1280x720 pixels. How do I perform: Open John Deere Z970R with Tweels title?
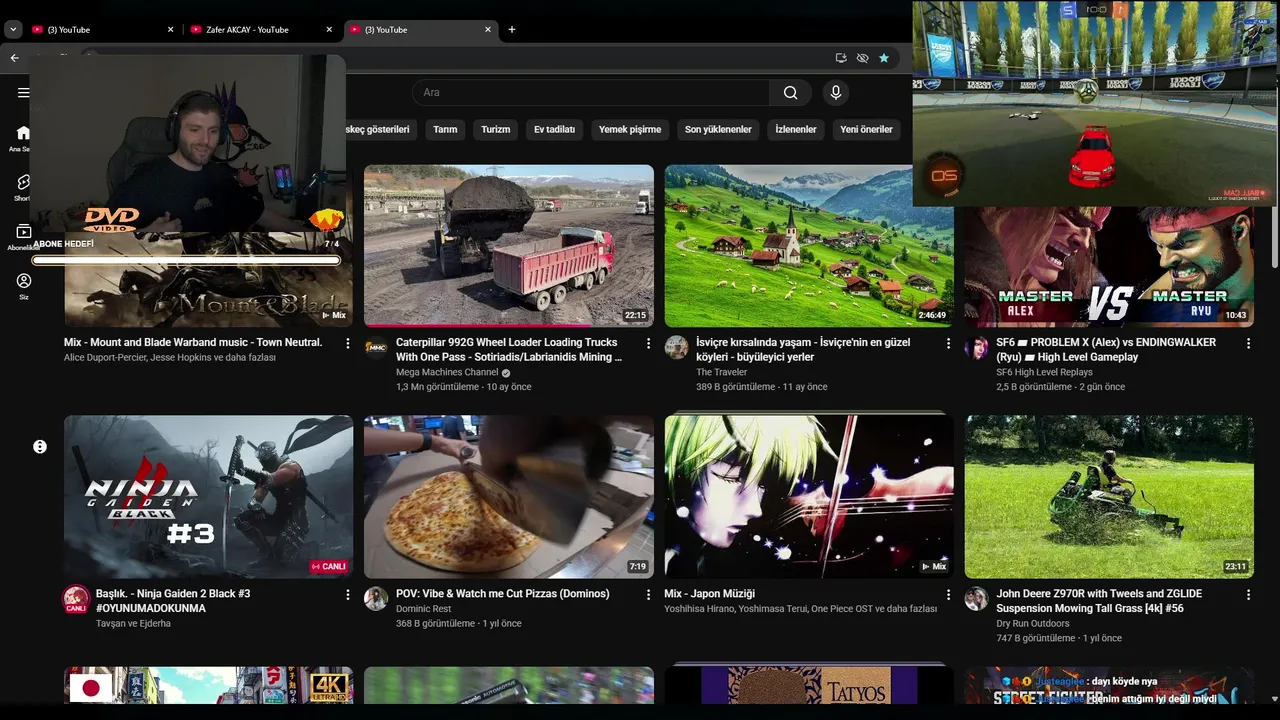tap(1099, 600)
